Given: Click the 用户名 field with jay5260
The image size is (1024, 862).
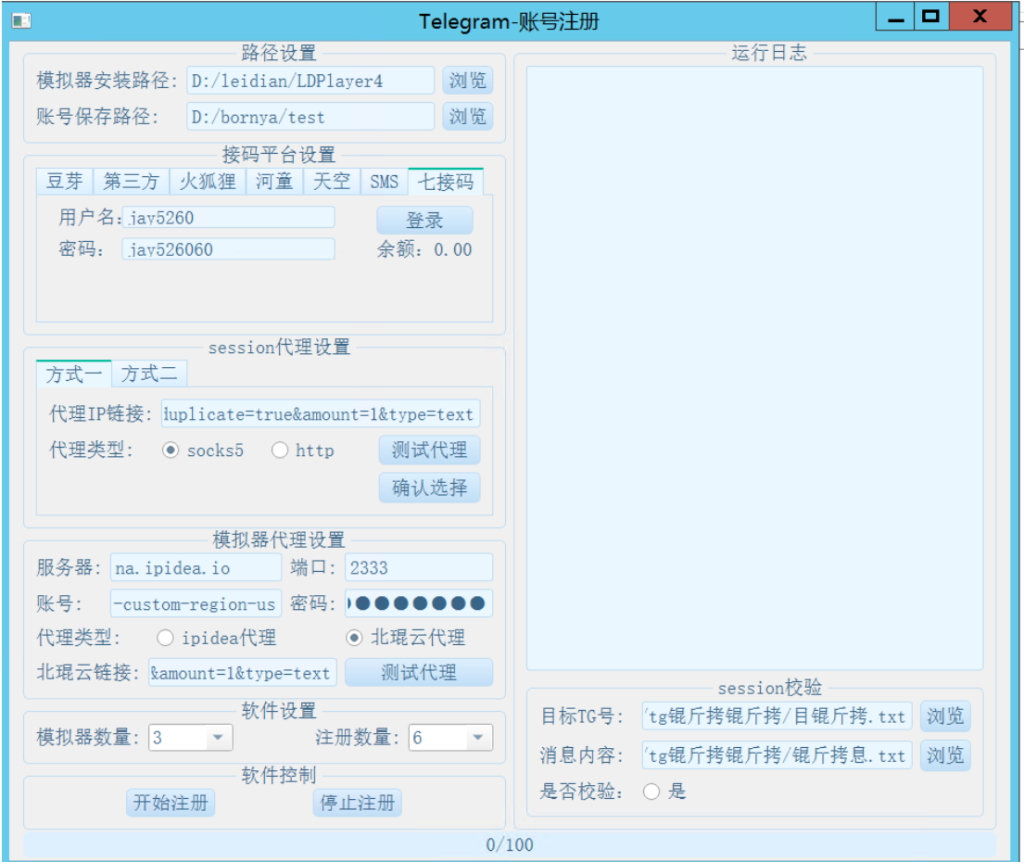Looking at the screenshot, I should [x=229, y=217].
